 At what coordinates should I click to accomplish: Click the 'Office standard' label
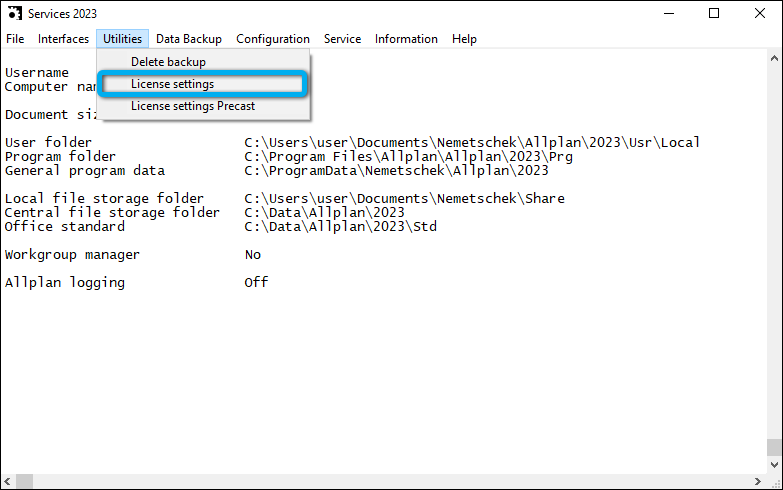pyautogui.click(x=65, y=226)
